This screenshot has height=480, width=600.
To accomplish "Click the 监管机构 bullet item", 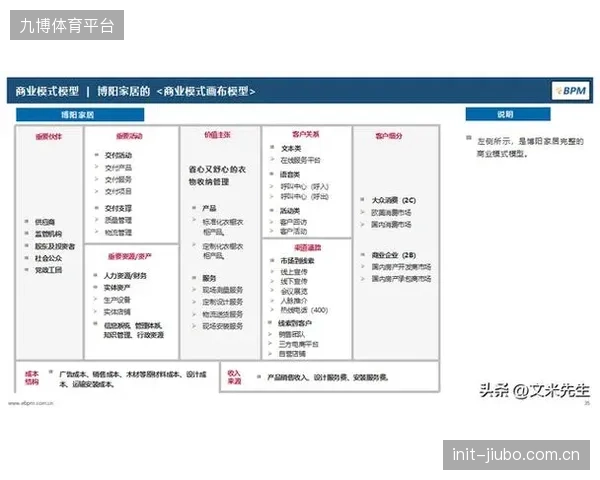I will pos(48,233).
